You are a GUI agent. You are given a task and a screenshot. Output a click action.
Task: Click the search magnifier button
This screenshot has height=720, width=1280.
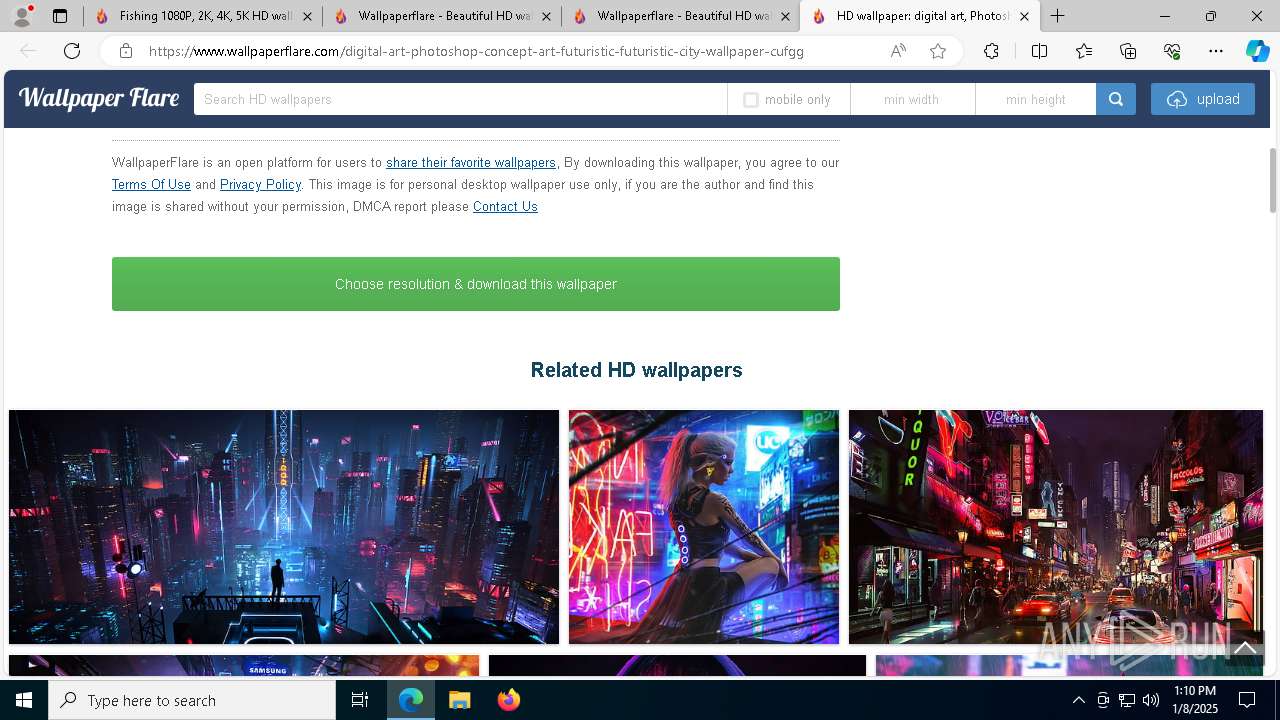pyautogui.click(x=1116, y=99)
